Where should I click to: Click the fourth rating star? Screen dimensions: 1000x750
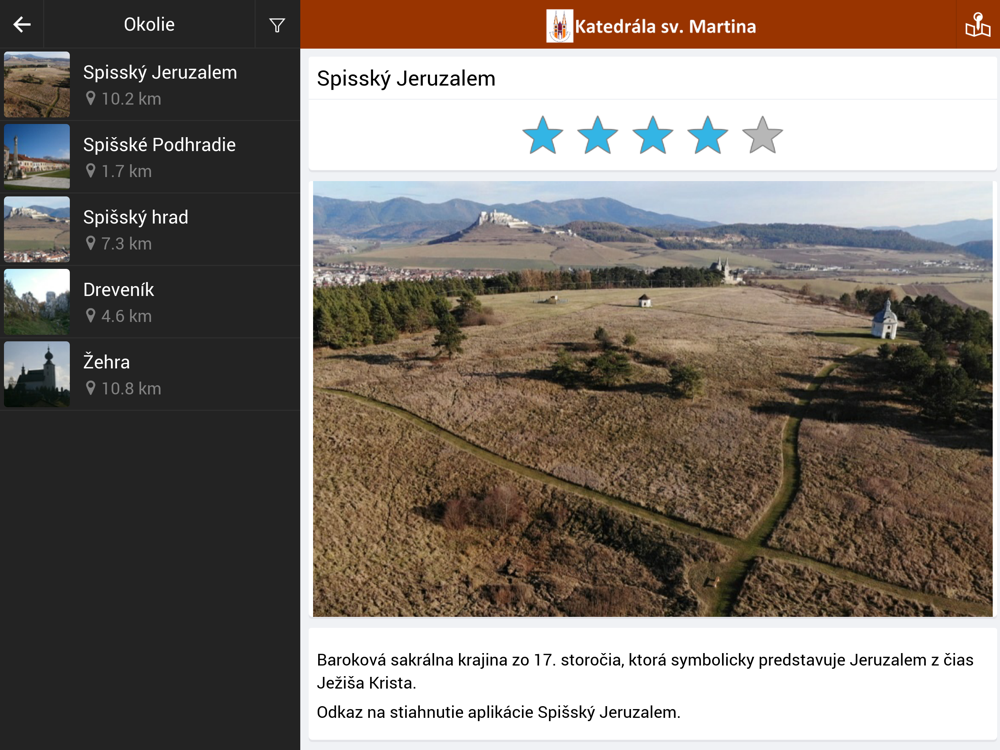pyautogui.click(x=708, y=135)
